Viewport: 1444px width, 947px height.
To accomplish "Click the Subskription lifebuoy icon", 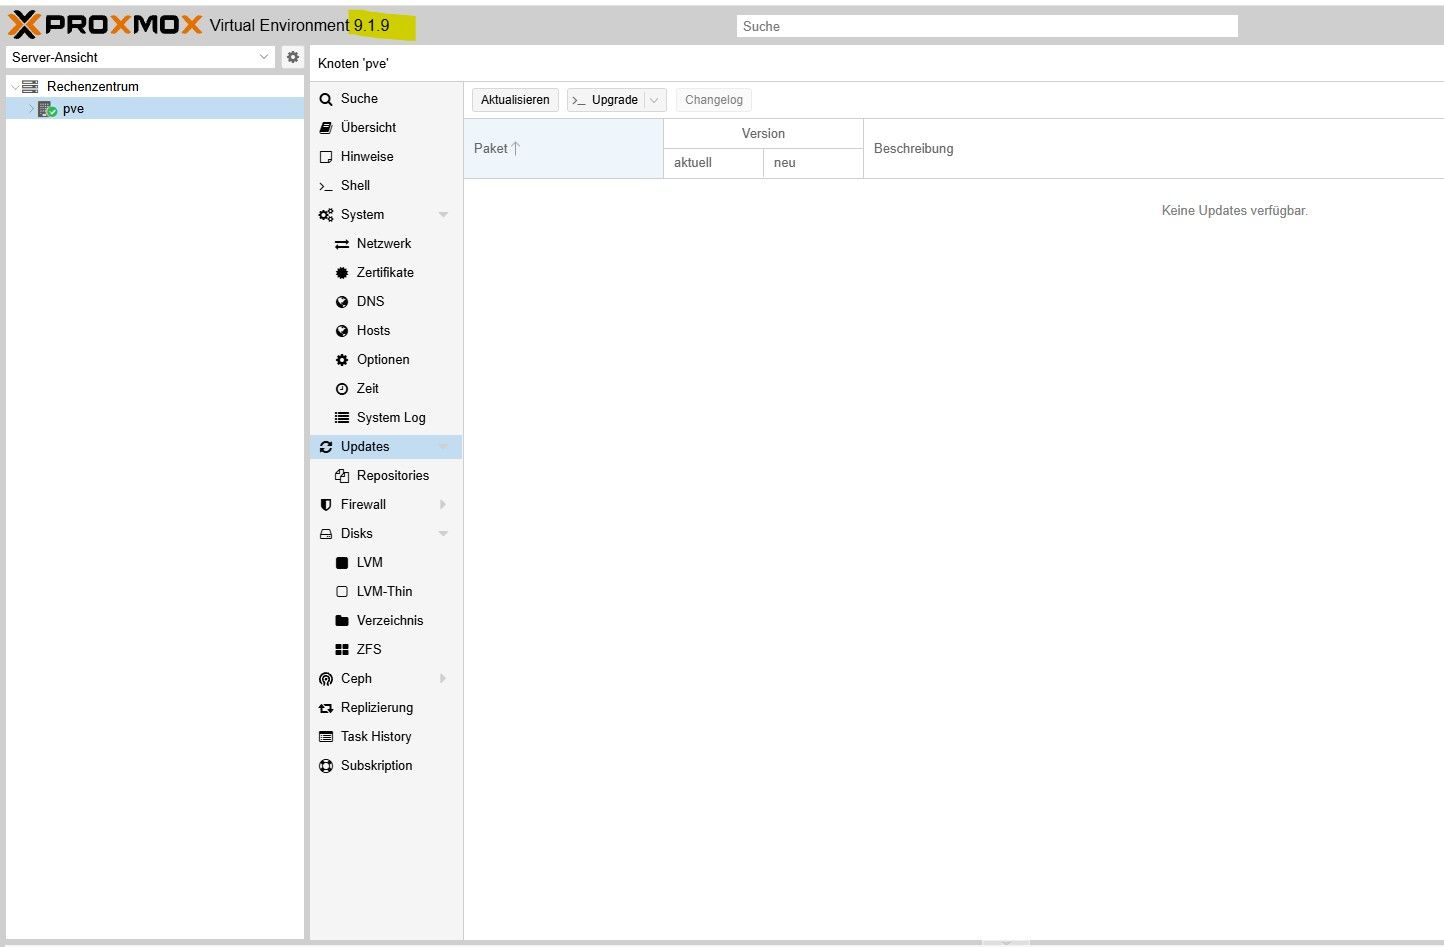I will 326,766.
